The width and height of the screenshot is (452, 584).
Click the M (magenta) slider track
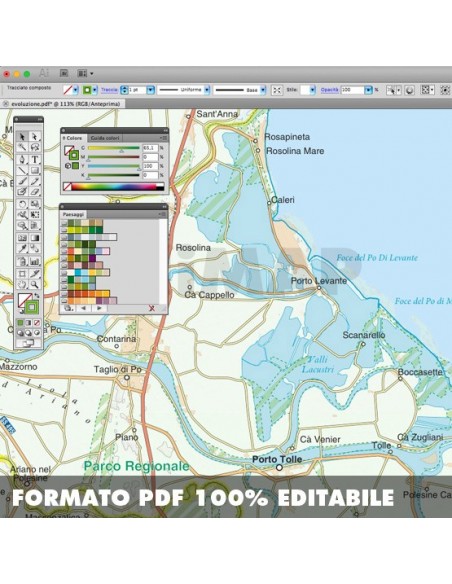click(x=114, y=157)
